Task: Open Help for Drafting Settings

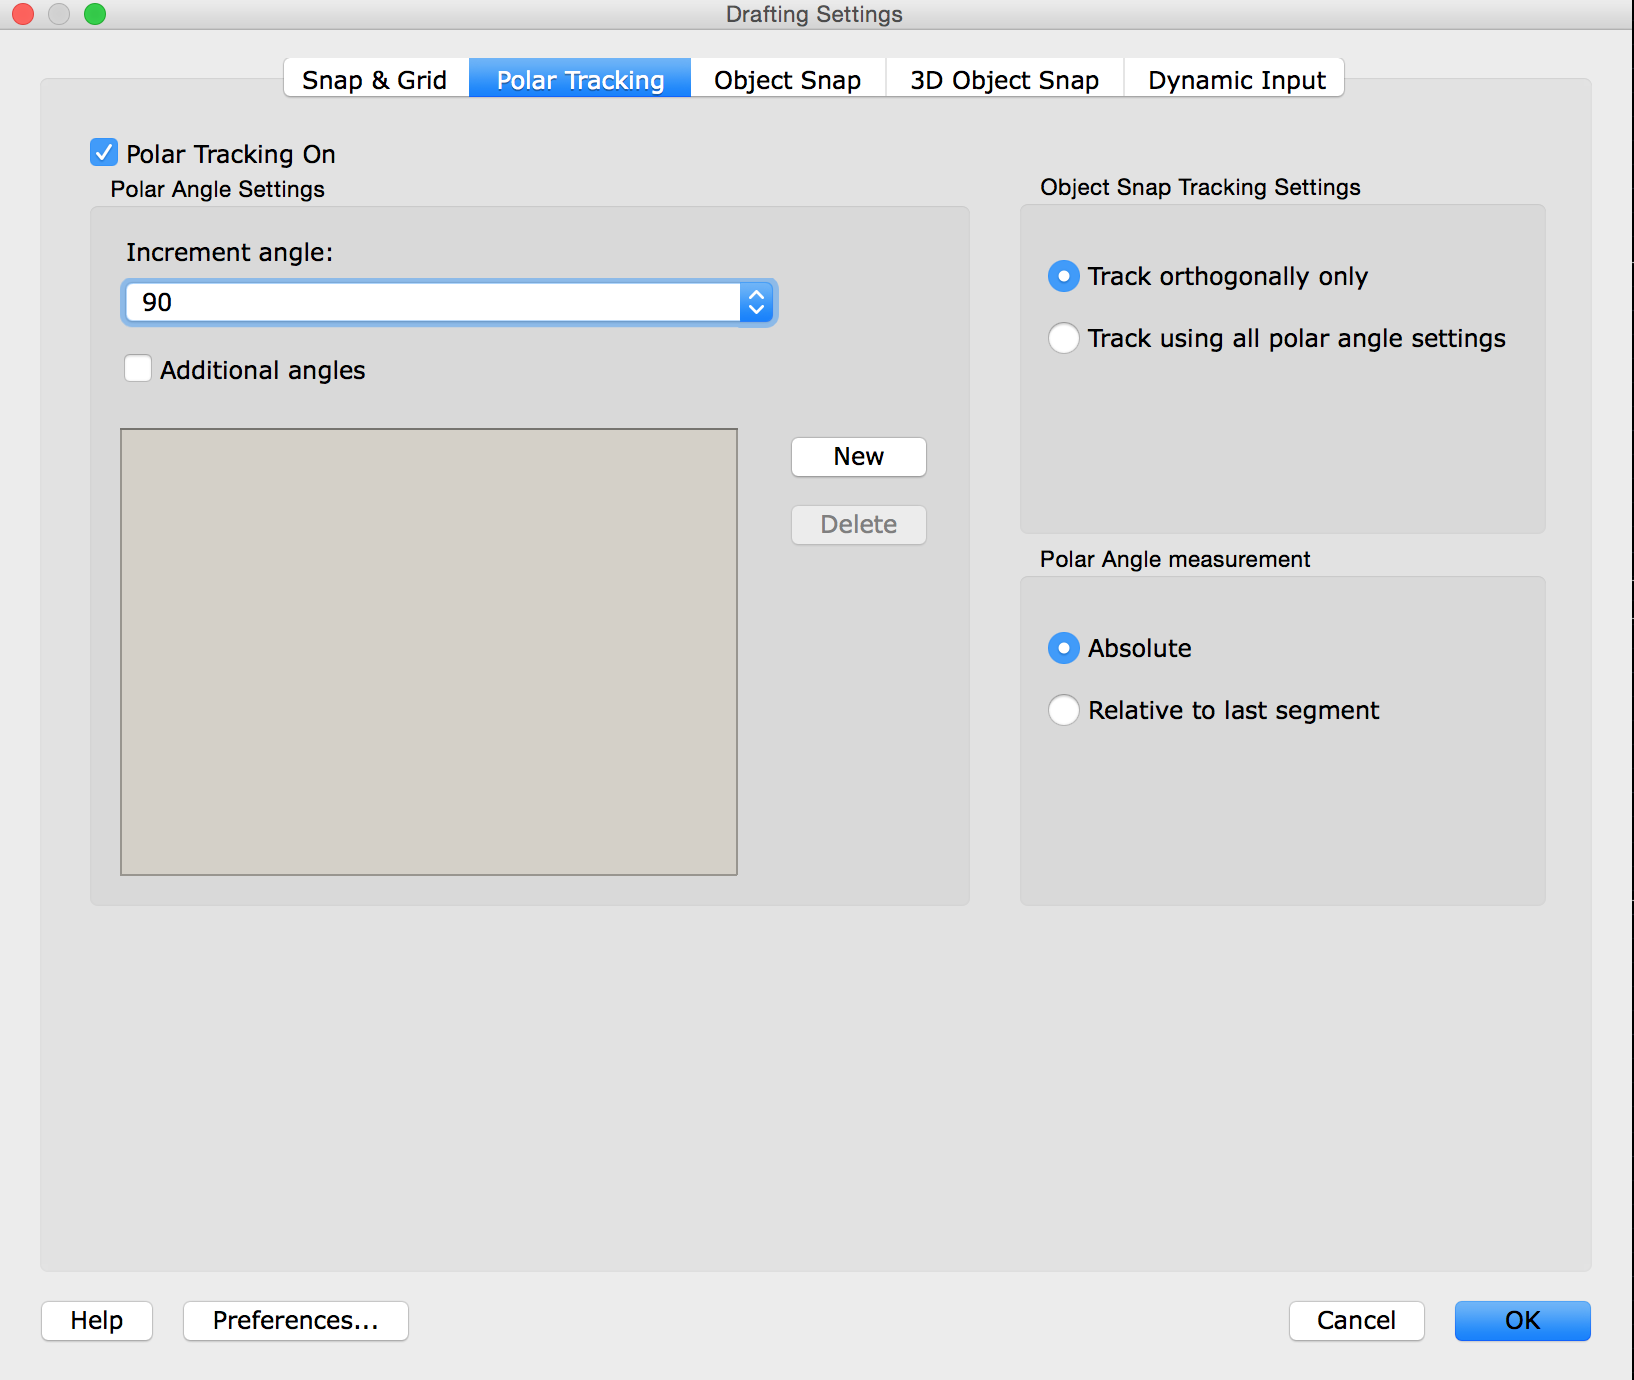Action: (x=97, y=1320)
